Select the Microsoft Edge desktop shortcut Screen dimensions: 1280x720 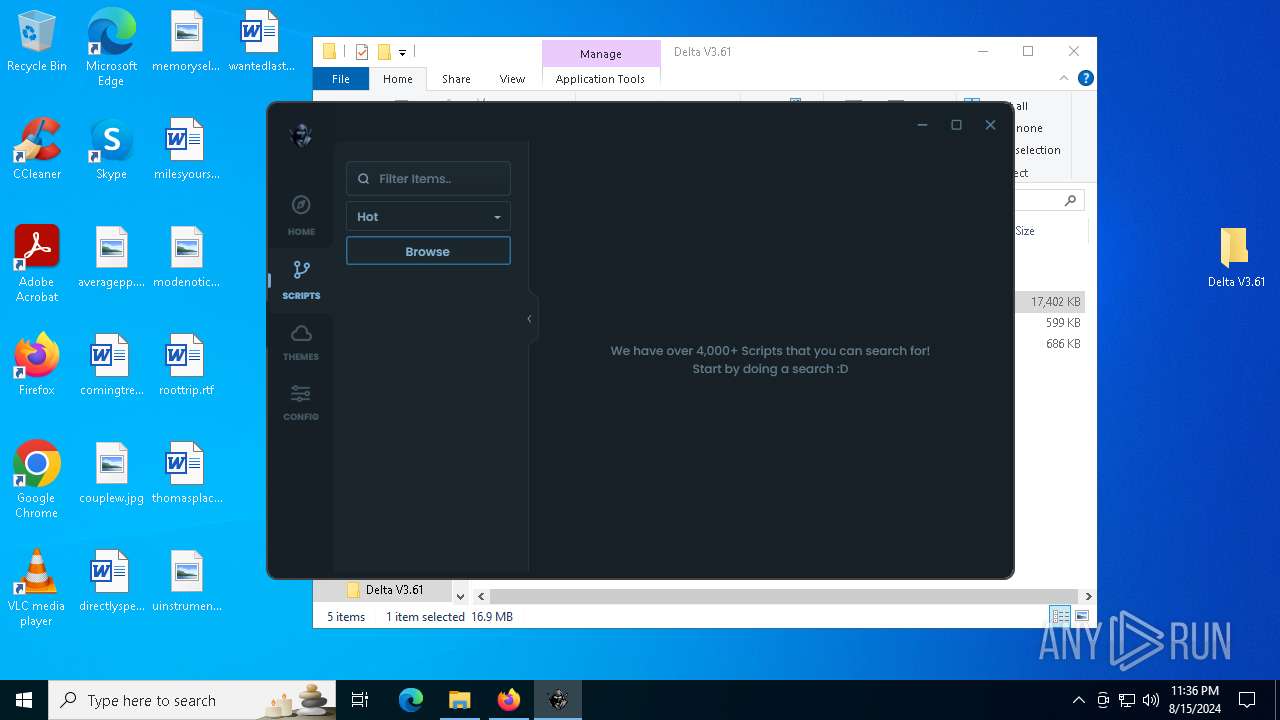pyautogui.click(x=111, y=48)
